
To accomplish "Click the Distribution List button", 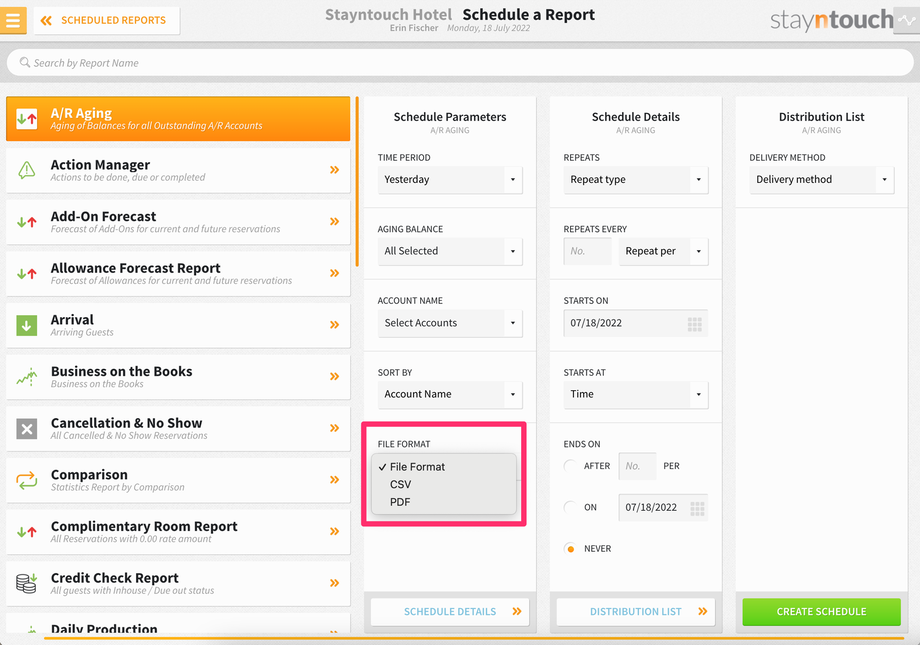I will click(636, 612).
